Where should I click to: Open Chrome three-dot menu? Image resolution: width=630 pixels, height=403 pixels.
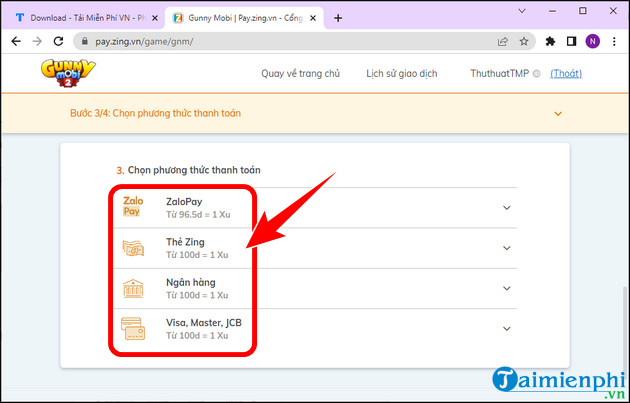614,41
